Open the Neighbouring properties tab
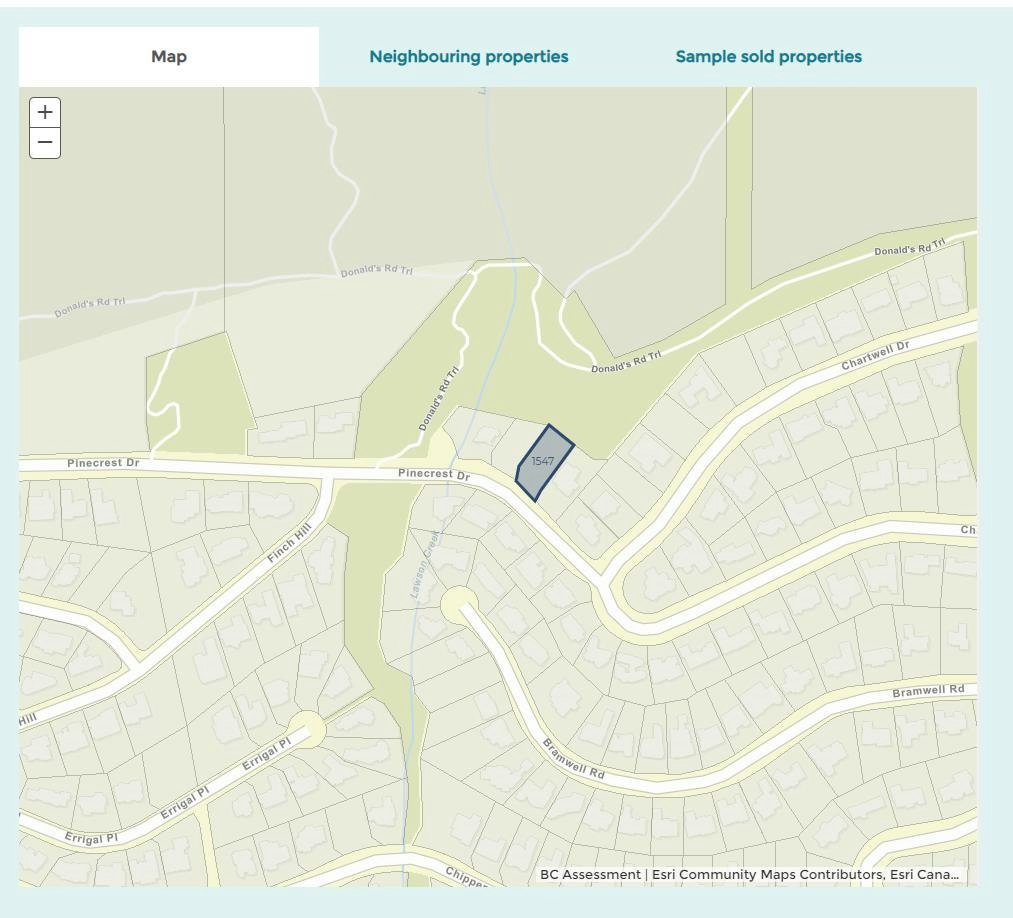The height and width of the screenshot is (918, 1013). tap(468, 57)
